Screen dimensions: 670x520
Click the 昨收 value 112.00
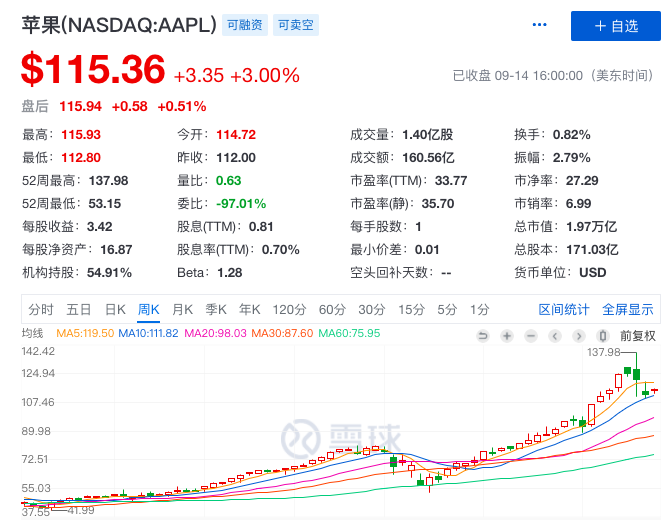click(236, 158)
